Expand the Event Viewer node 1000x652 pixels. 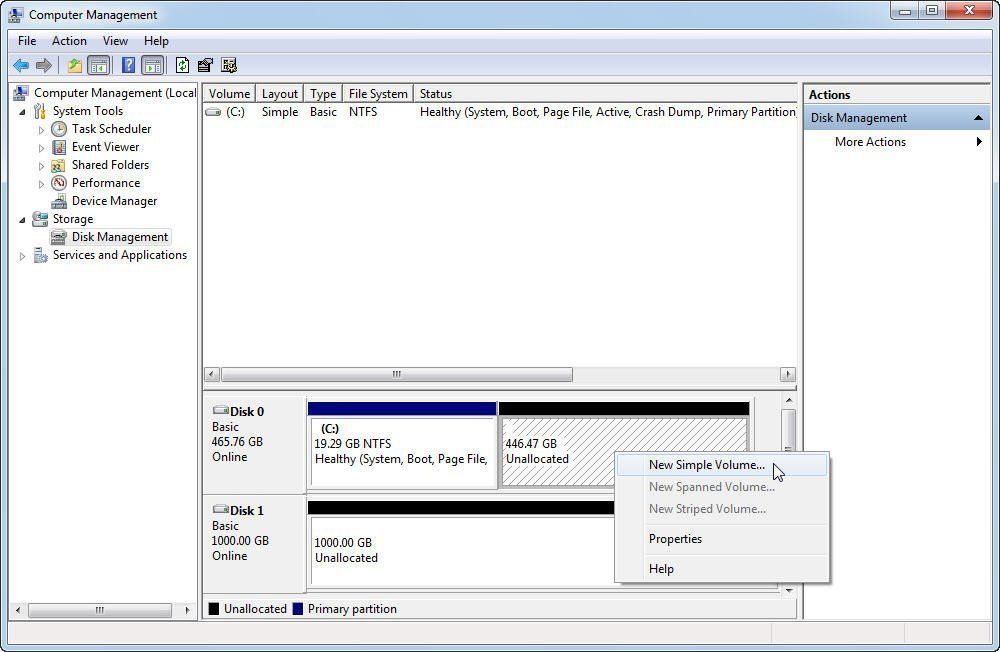pyautogui.click(x=41, y=148)
